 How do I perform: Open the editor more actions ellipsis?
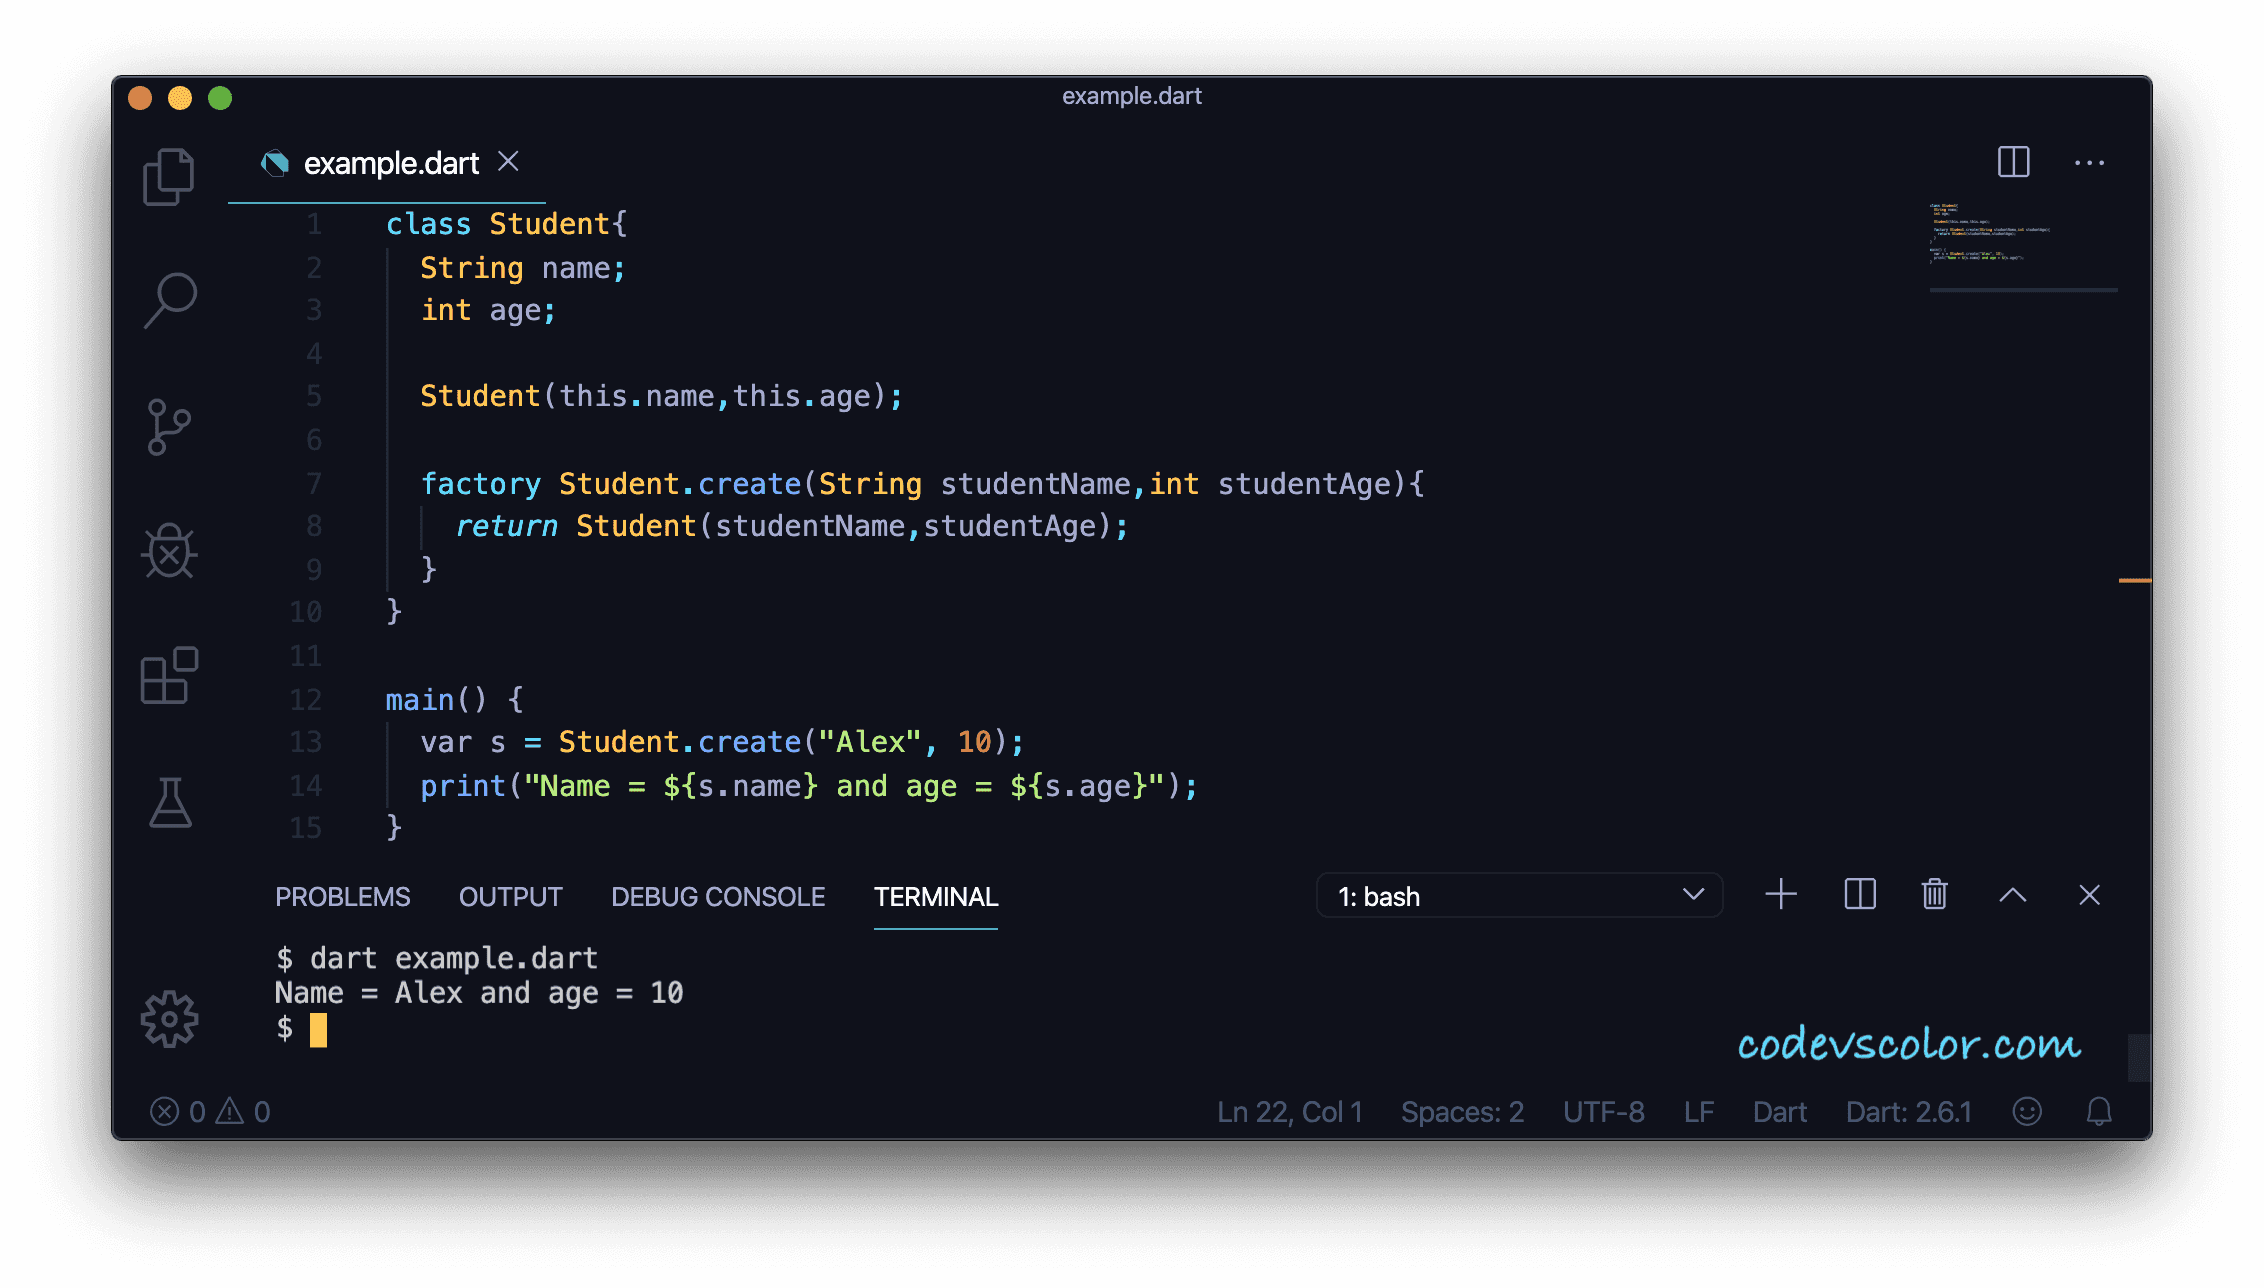(2090, 162)
